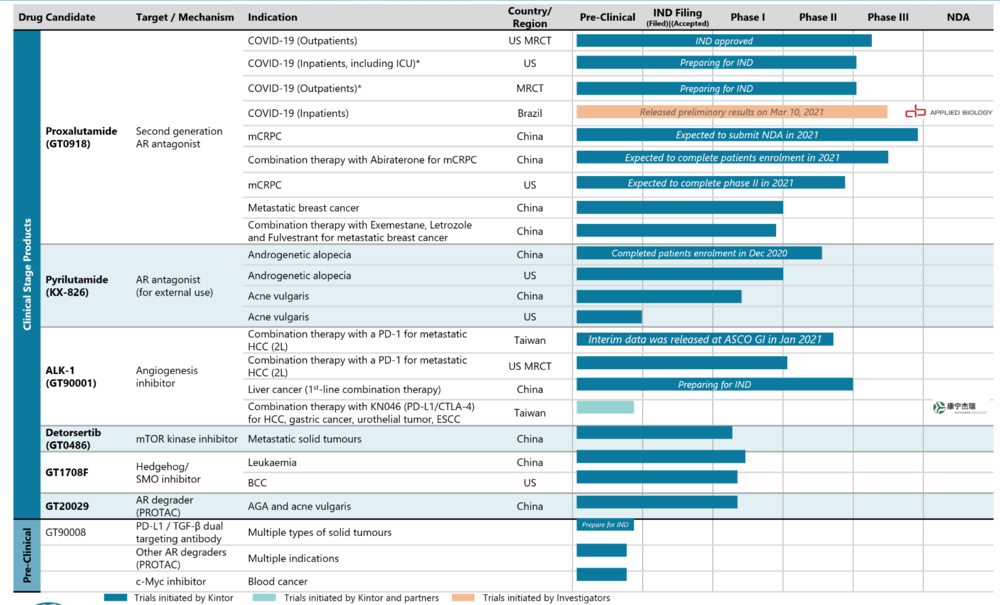1000x605 pixels.
Task: Click the 'Pre-Clinical' vertical side label
Action: [x=27, y=557]
